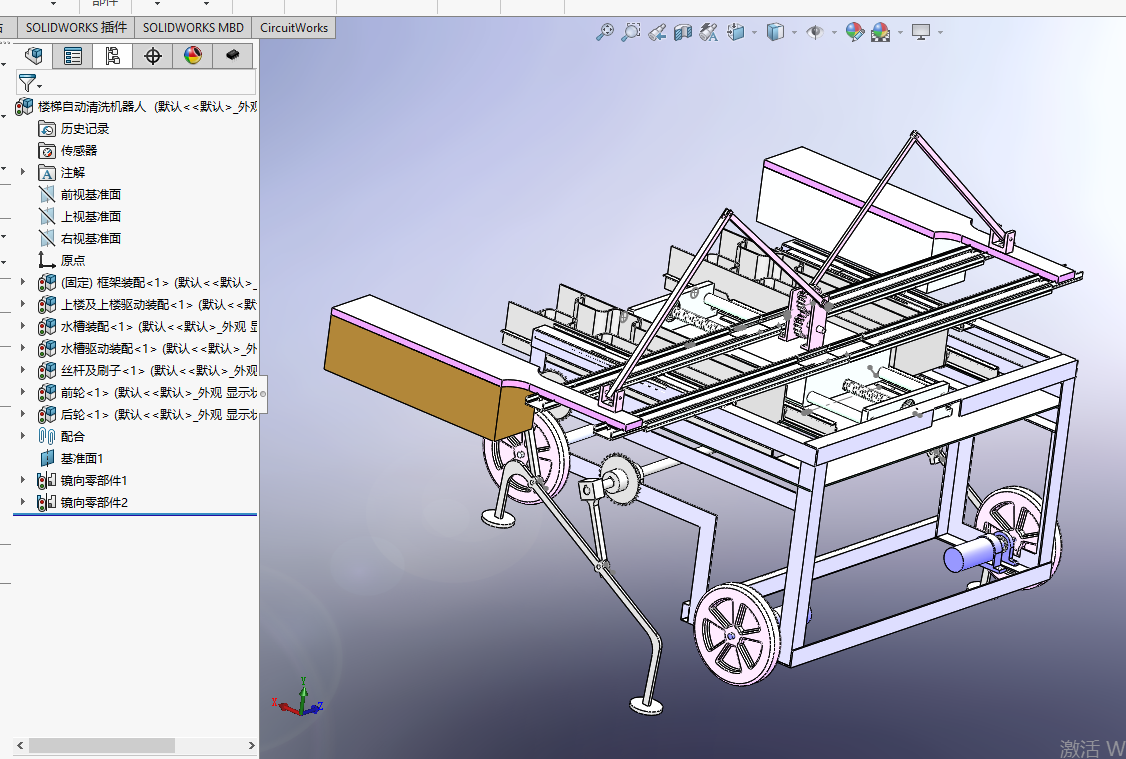The height and width of the screenshot is (759, 1126).
Task: Click Edit Appearance icon
Action: tap(855, 32)
